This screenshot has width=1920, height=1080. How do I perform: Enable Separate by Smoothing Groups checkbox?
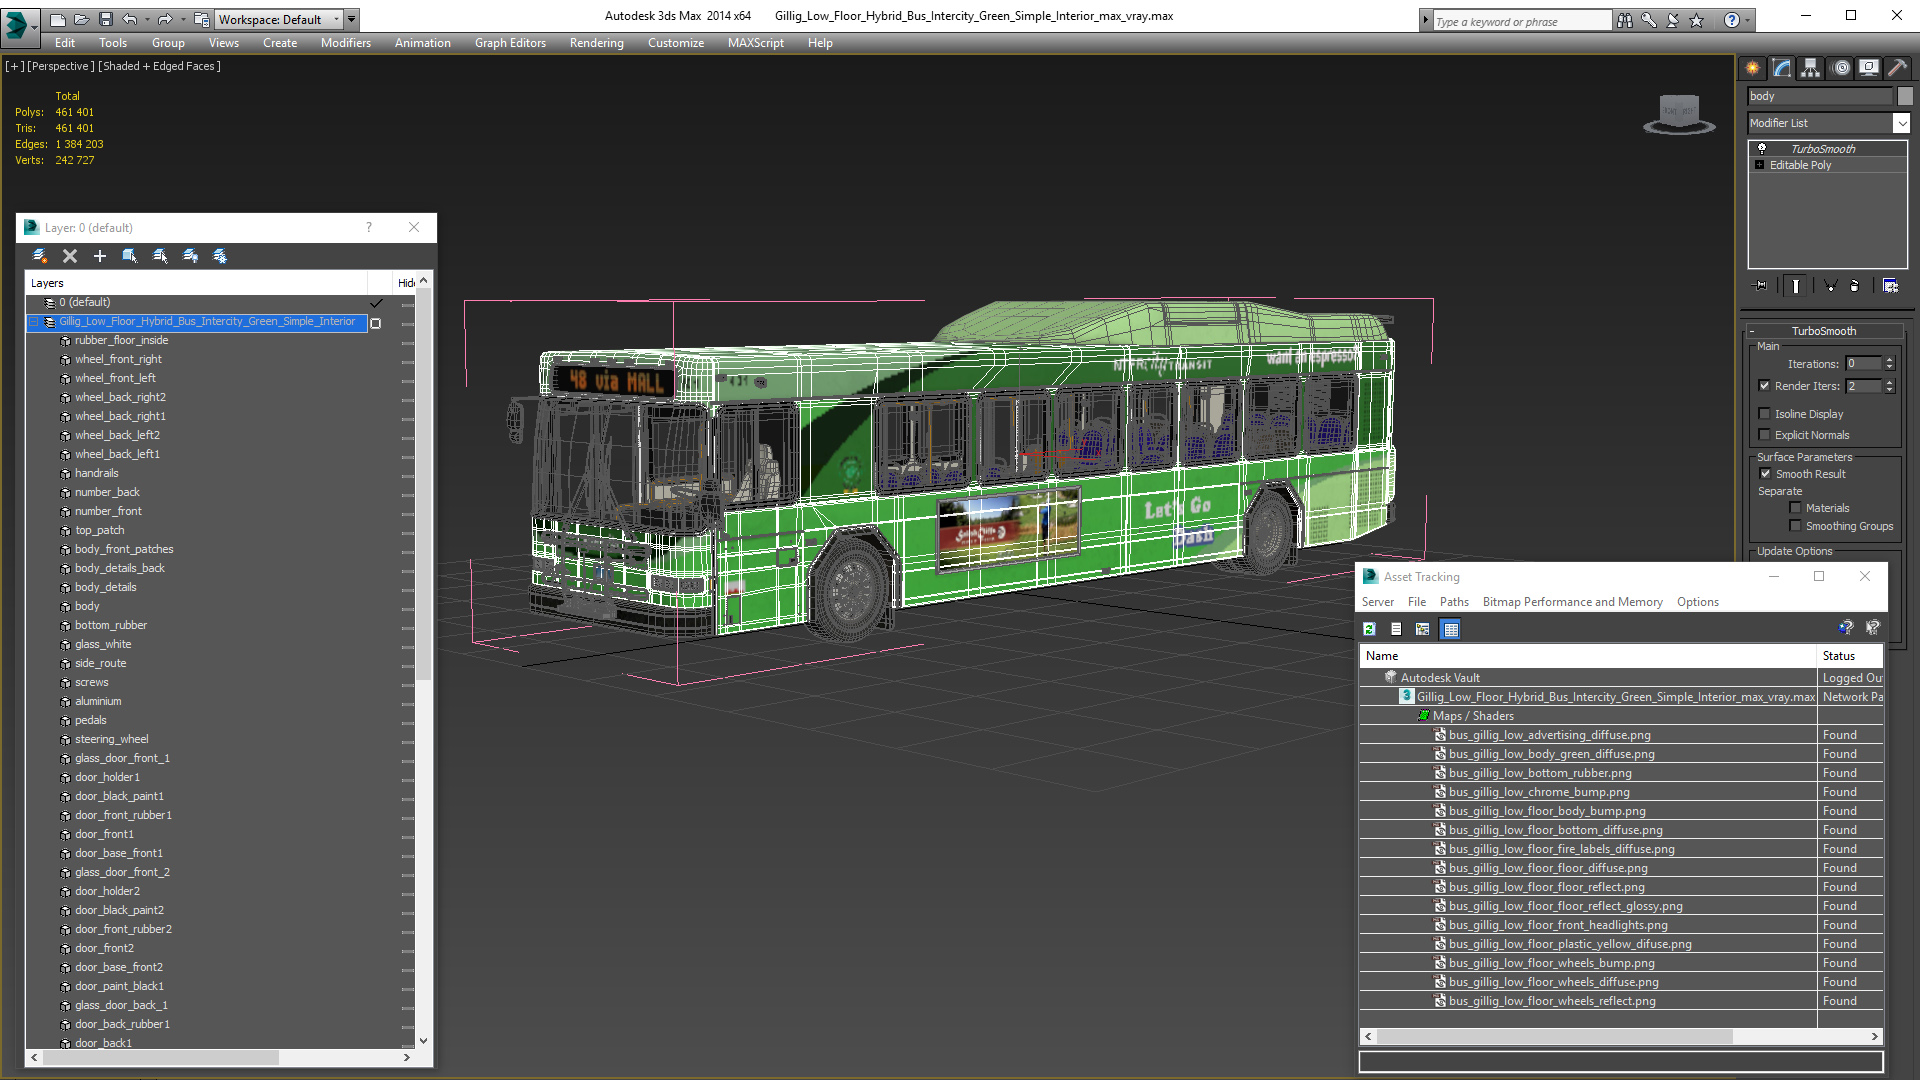[1796, 526]
